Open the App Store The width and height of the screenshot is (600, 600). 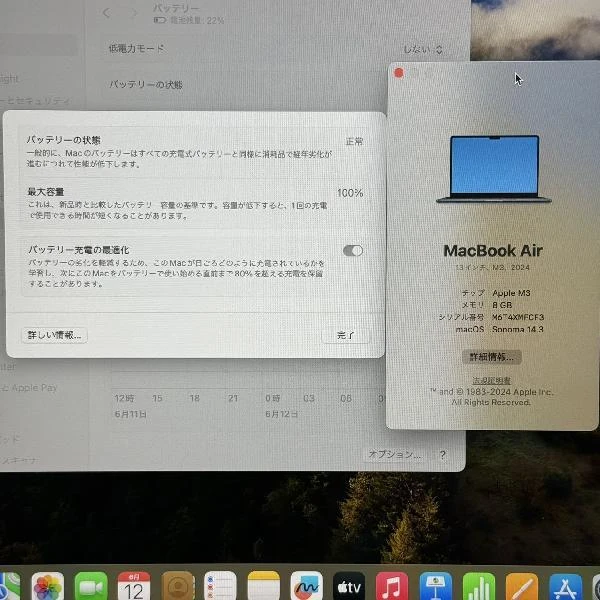(x=566, y=586)
